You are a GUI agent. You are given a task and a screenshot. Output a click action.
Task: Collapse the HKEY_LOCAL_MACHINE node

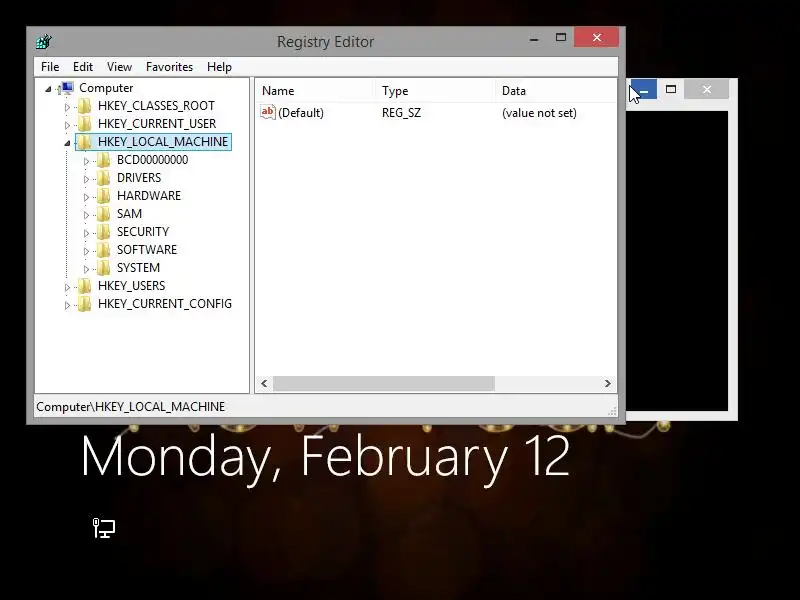click(x=67, y=143)
